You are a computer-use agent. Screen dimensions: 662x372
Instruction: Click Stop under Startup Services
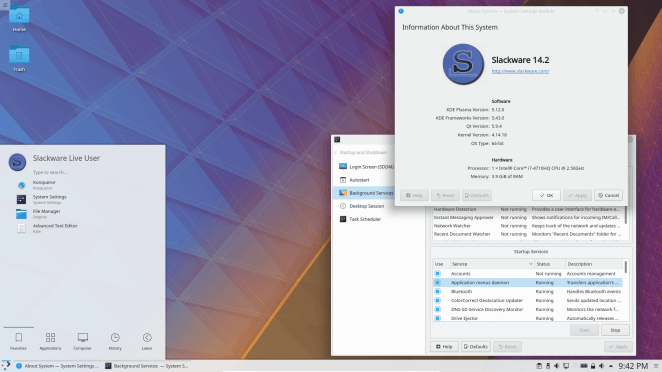pos(615,330)
